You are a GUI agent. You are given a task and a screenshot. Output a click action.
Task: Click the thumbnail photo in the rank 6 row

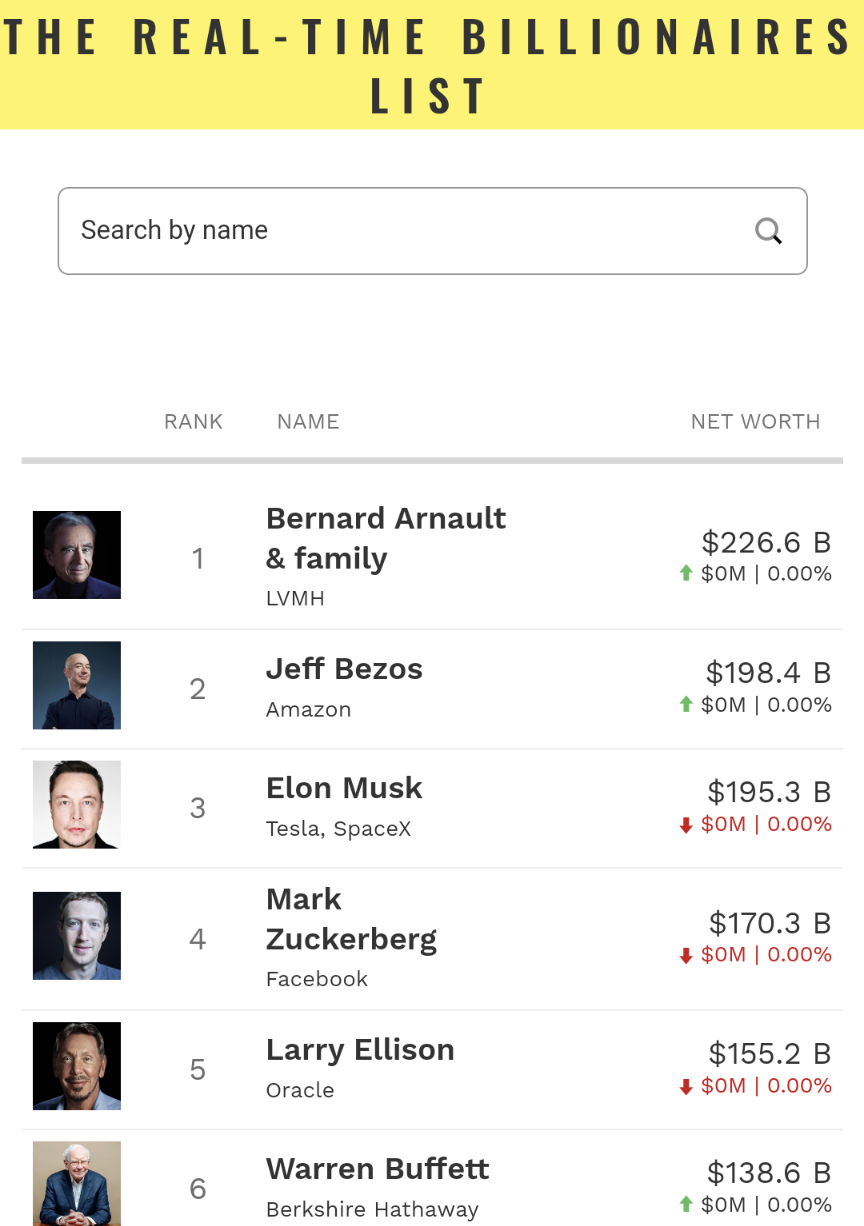(x=77, y=1184)
